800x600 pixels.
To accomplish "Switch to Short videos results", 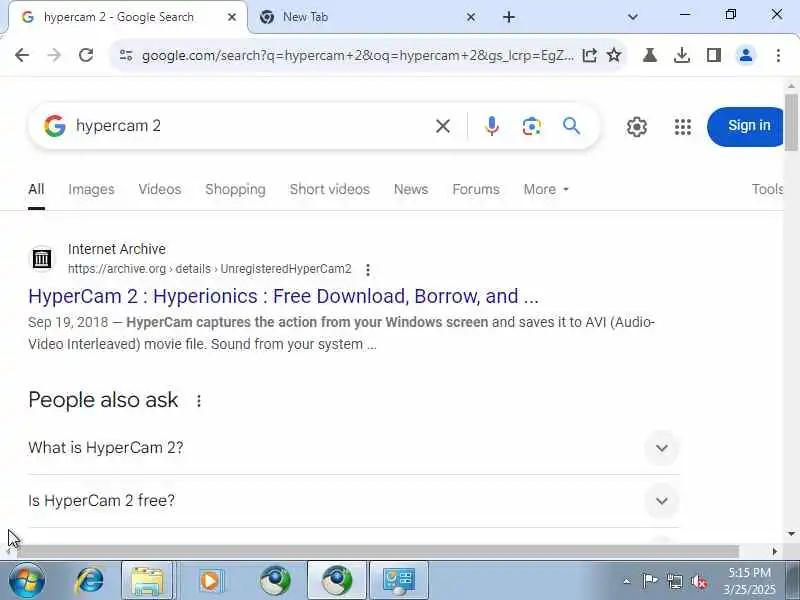I will [330, 189].
